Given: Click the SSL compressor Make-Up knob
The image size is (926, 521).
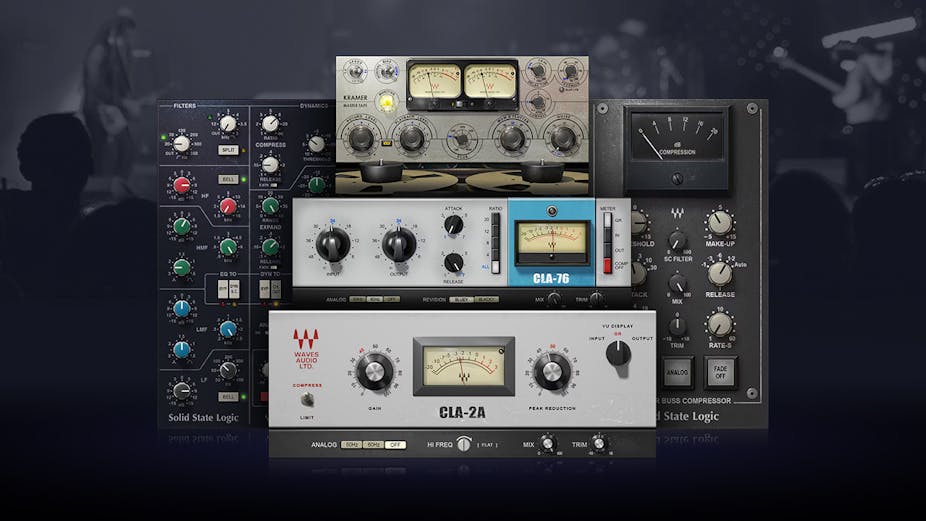Looking at the screenshot, I should tap(719, 222).
